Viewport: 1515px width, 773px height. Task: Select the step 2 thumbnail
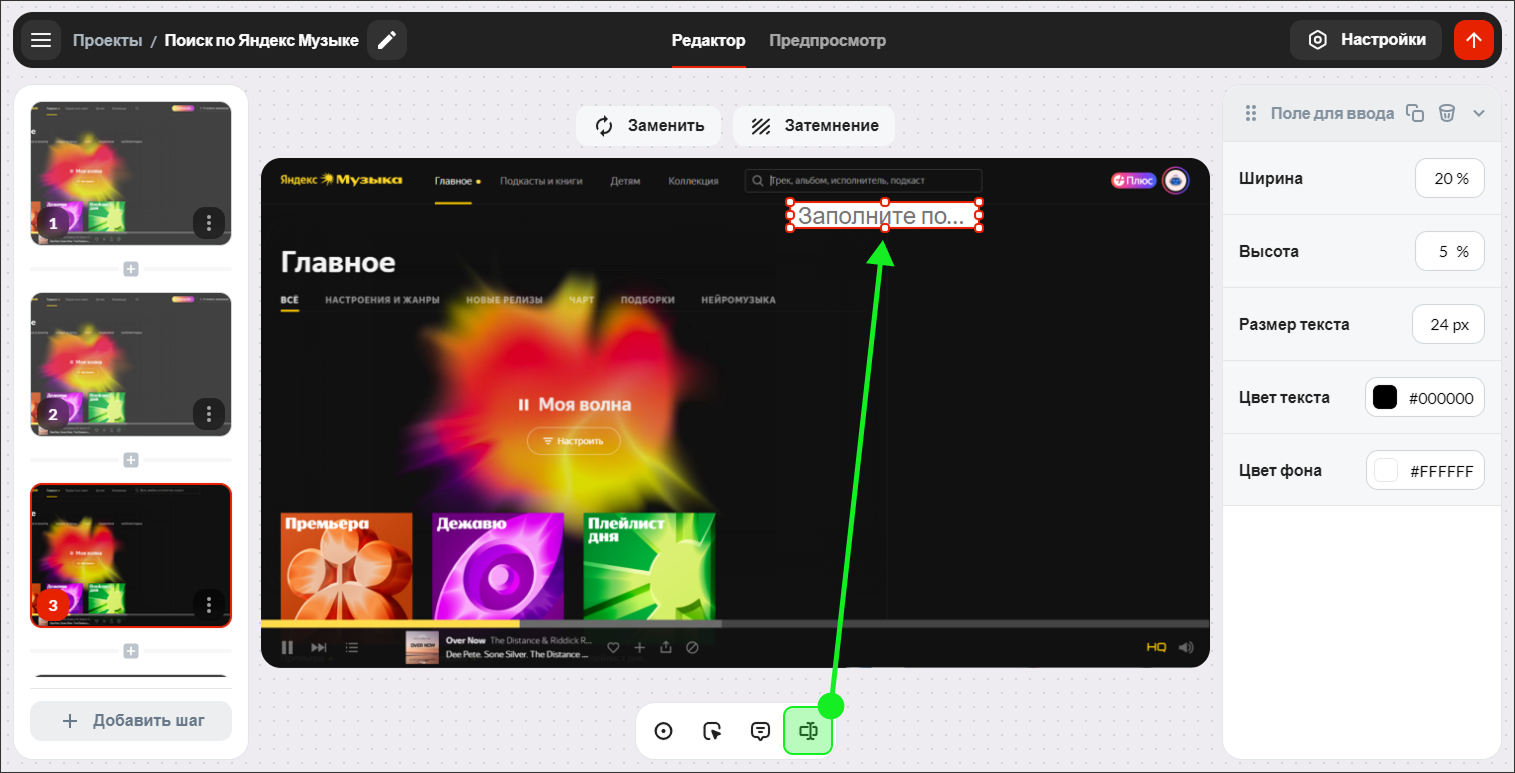point(131,364)
